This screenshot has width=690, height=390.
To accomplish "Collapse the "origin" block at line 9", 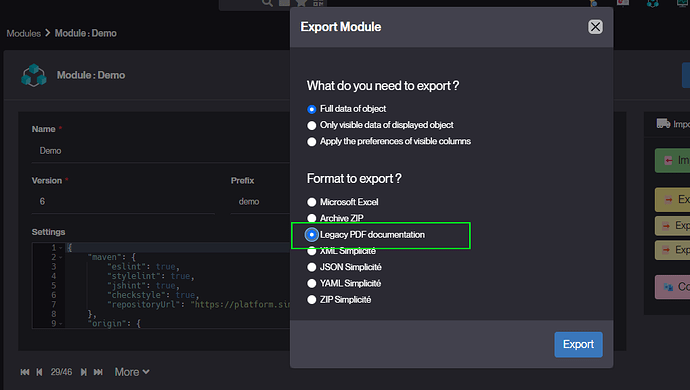I will [x=61, y=324].
